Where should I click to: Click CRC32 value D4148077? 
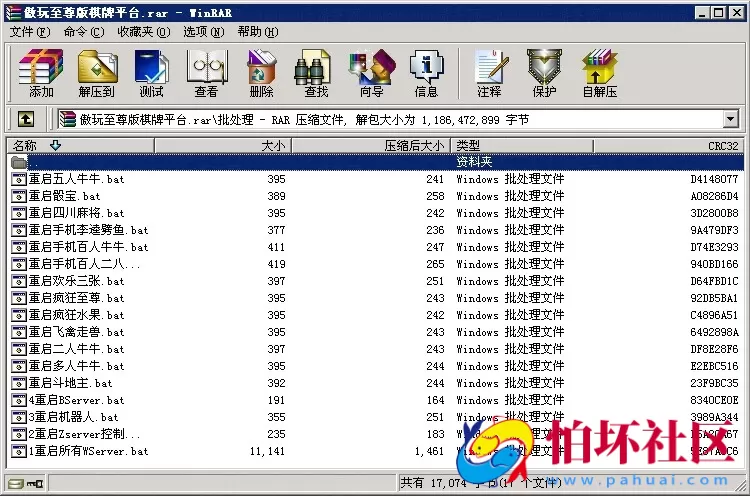click(714, 179)
